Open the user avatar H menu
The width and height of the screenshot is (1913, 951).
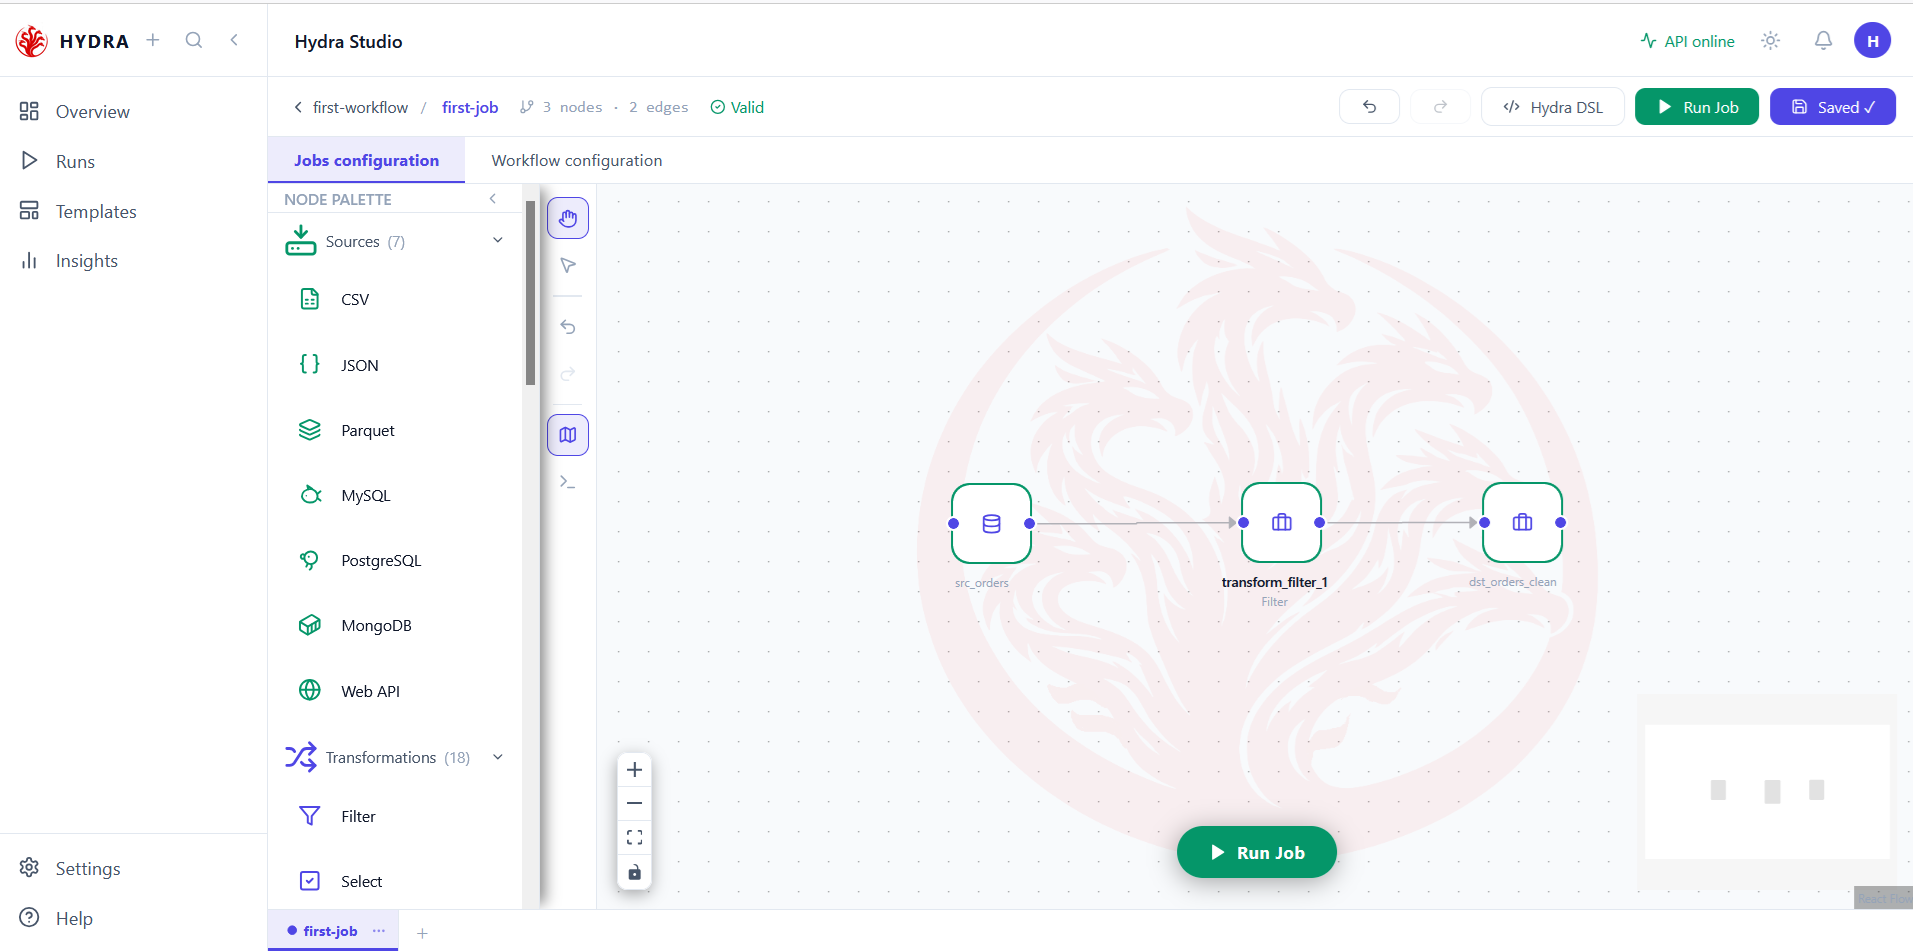point(1872,41)
